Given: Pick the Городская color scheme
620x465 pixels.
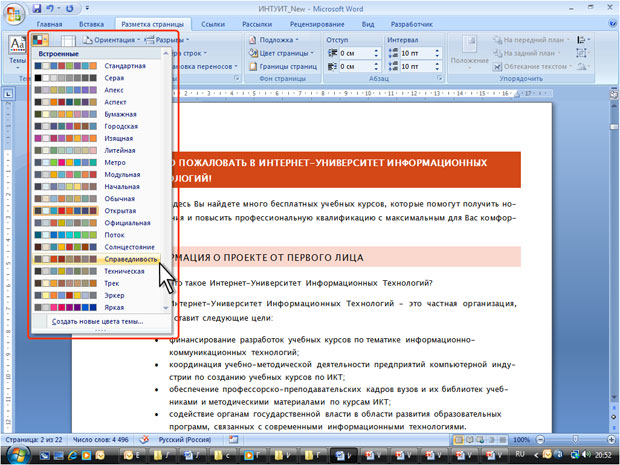Looking at the screenshot, I should point(97,126).
